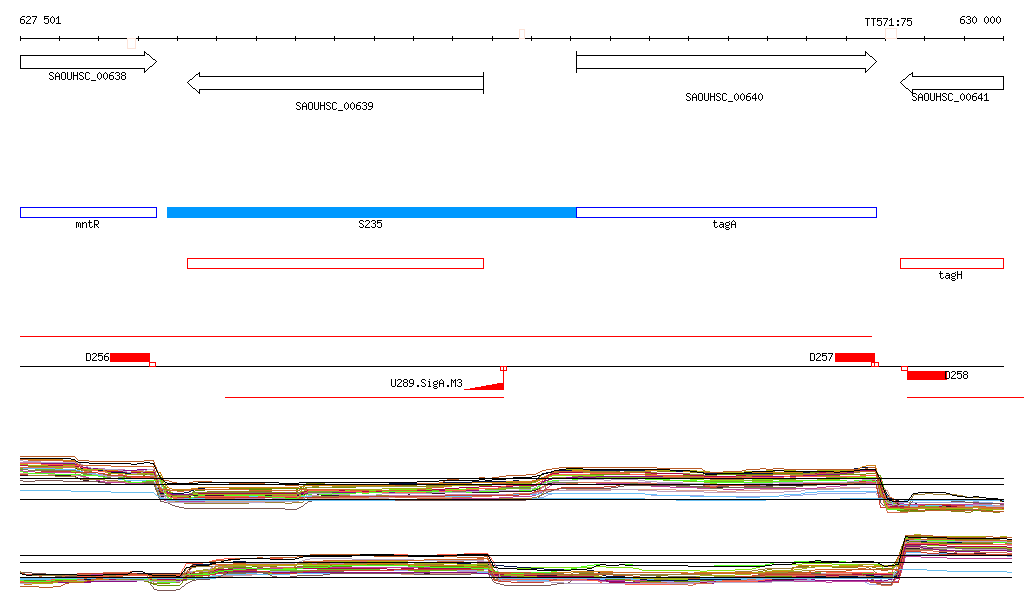
Task: Click the SAOUHSC_00639 label
Action: pyautogui.click(x=334, y=106)
